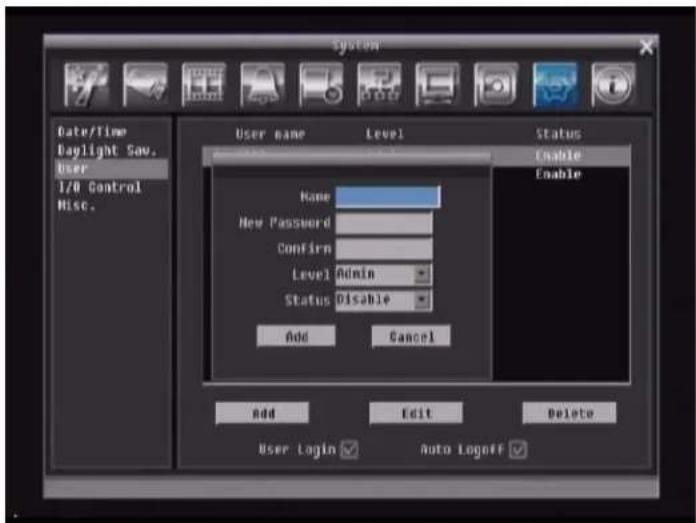Click the bottom Add user button
Screen dimensions: 696x523
(262, 413)
